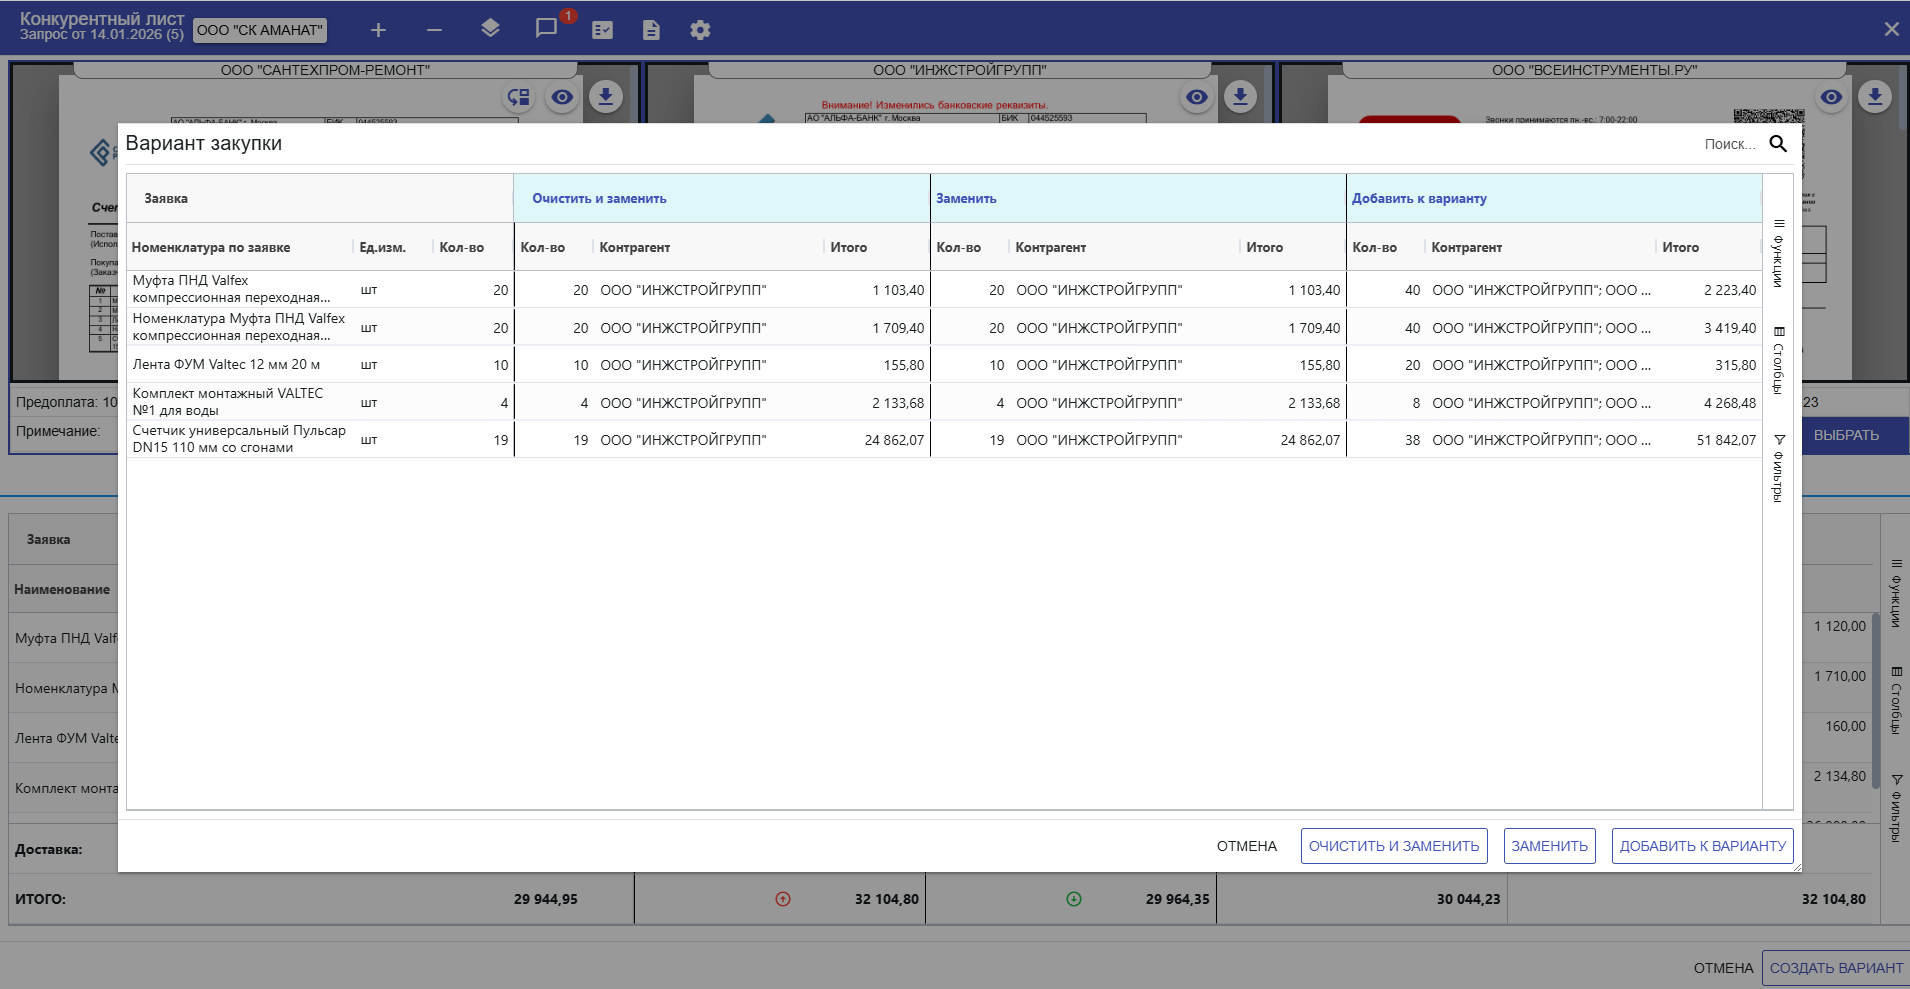The height and width of the screenshot is (989, 1910).
Task: Expand the Функции side panel in dialog
Action: [x=1778, y=253]
